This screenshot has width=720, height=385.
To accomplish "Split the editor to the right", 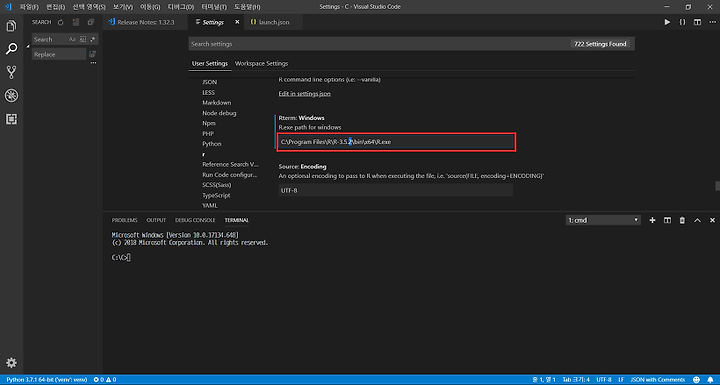I will 698,22.
